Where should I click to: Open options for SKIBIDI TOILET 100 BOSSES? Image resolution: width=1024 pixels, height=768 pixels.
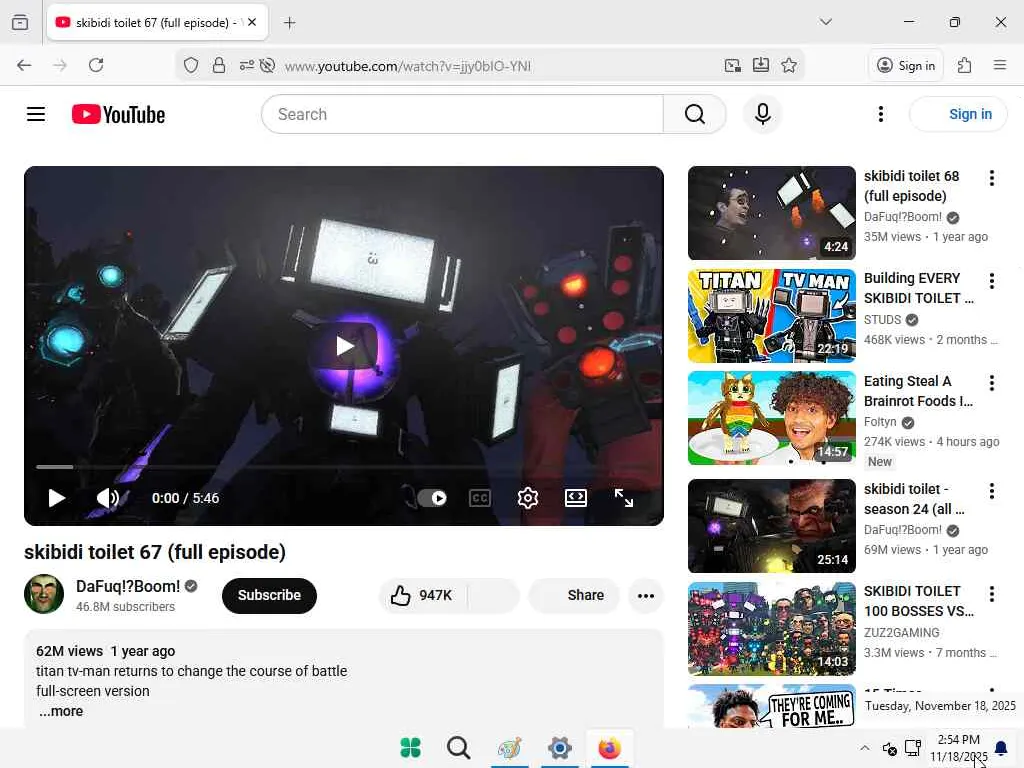point(991,594)
